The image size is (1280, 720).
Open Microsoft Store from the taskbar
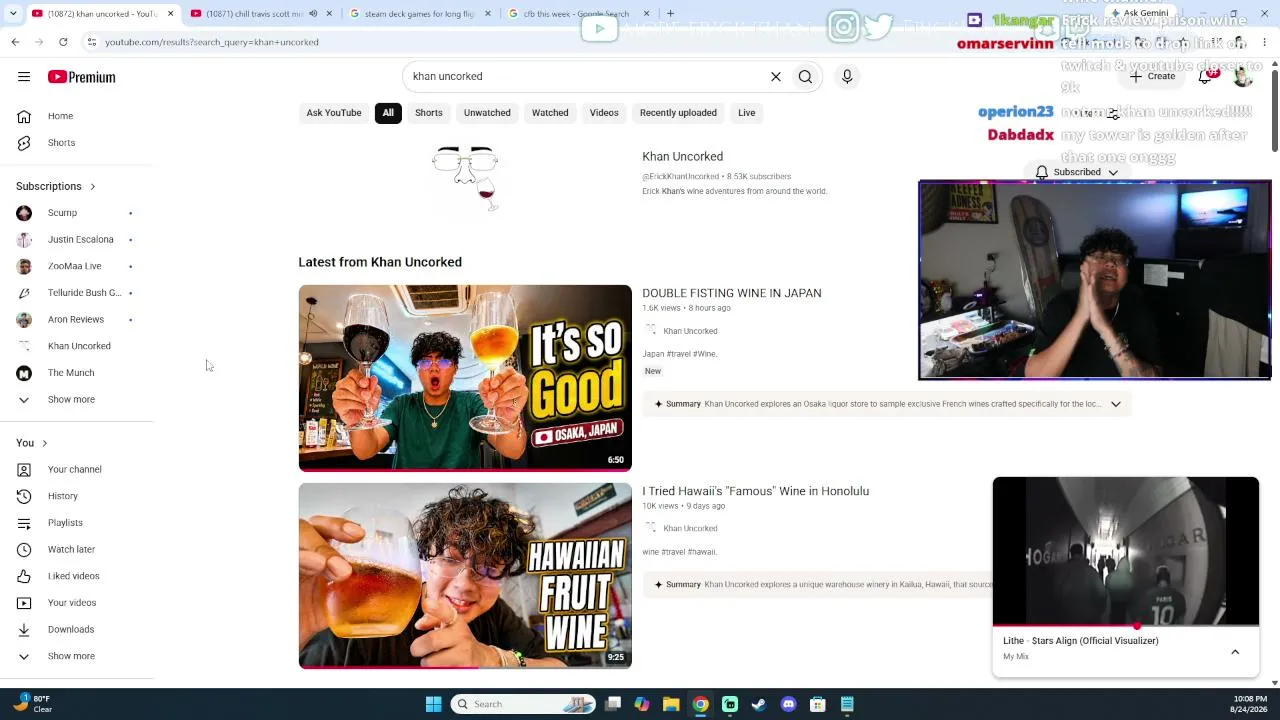[817, 704]
